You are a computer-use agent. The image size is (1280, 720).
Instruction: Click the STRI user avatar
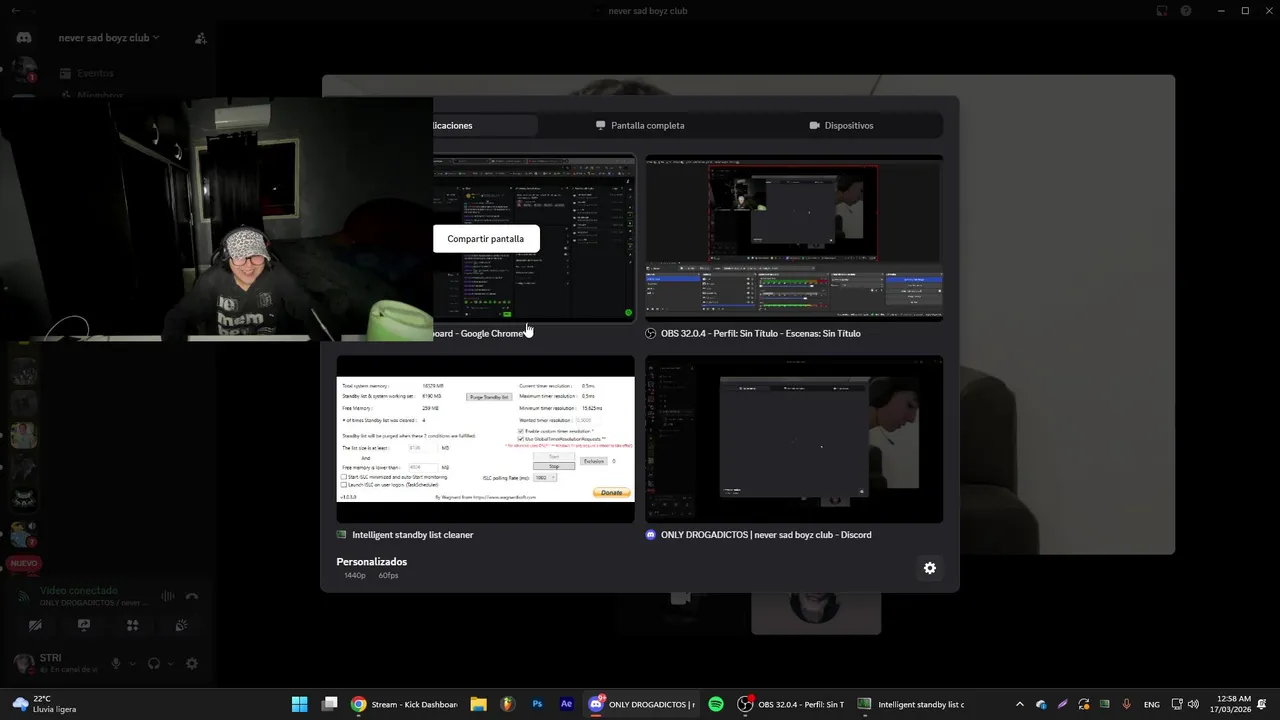(23, 663)
